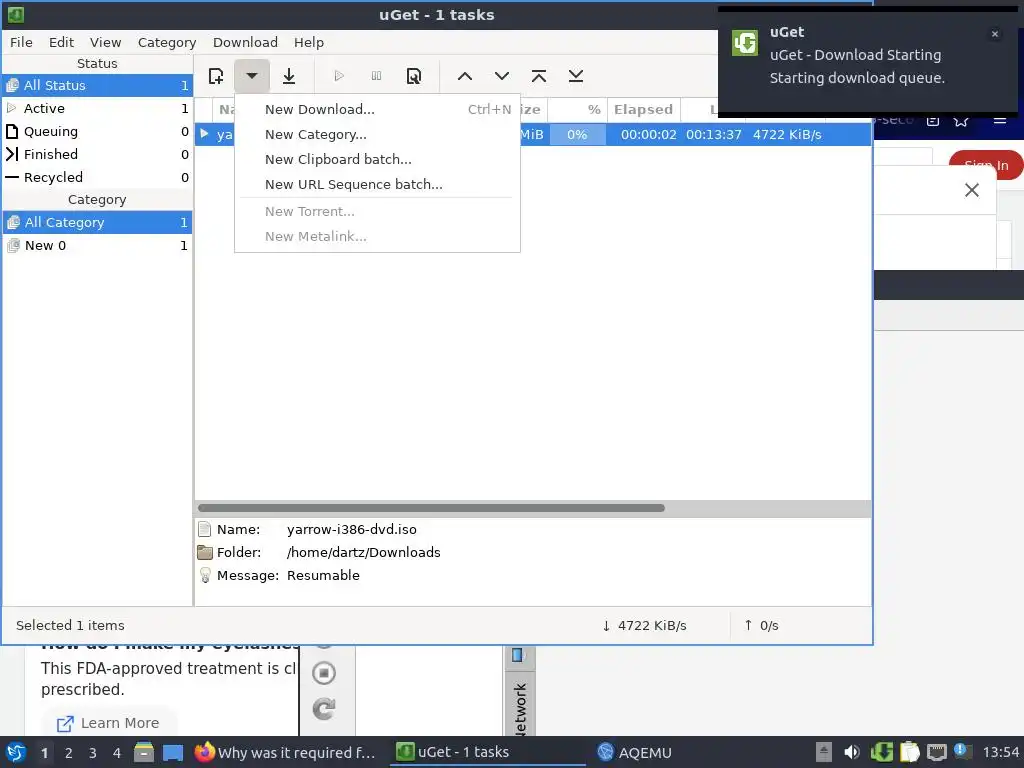Click the horizontal scrollbar of download list
Screen dimensions: 1024x768
point(431,508)
